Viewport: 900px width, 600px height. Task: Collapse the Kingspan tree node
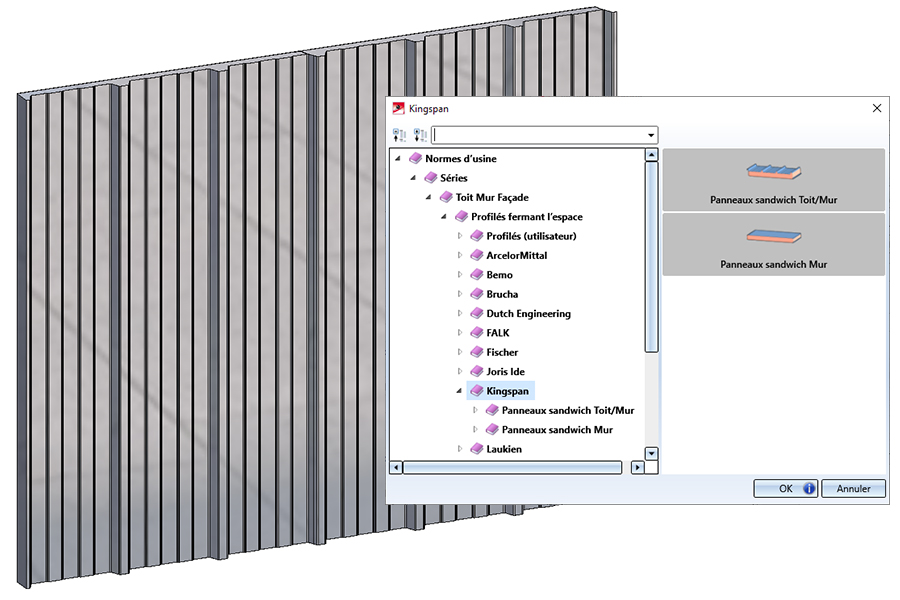460,391
